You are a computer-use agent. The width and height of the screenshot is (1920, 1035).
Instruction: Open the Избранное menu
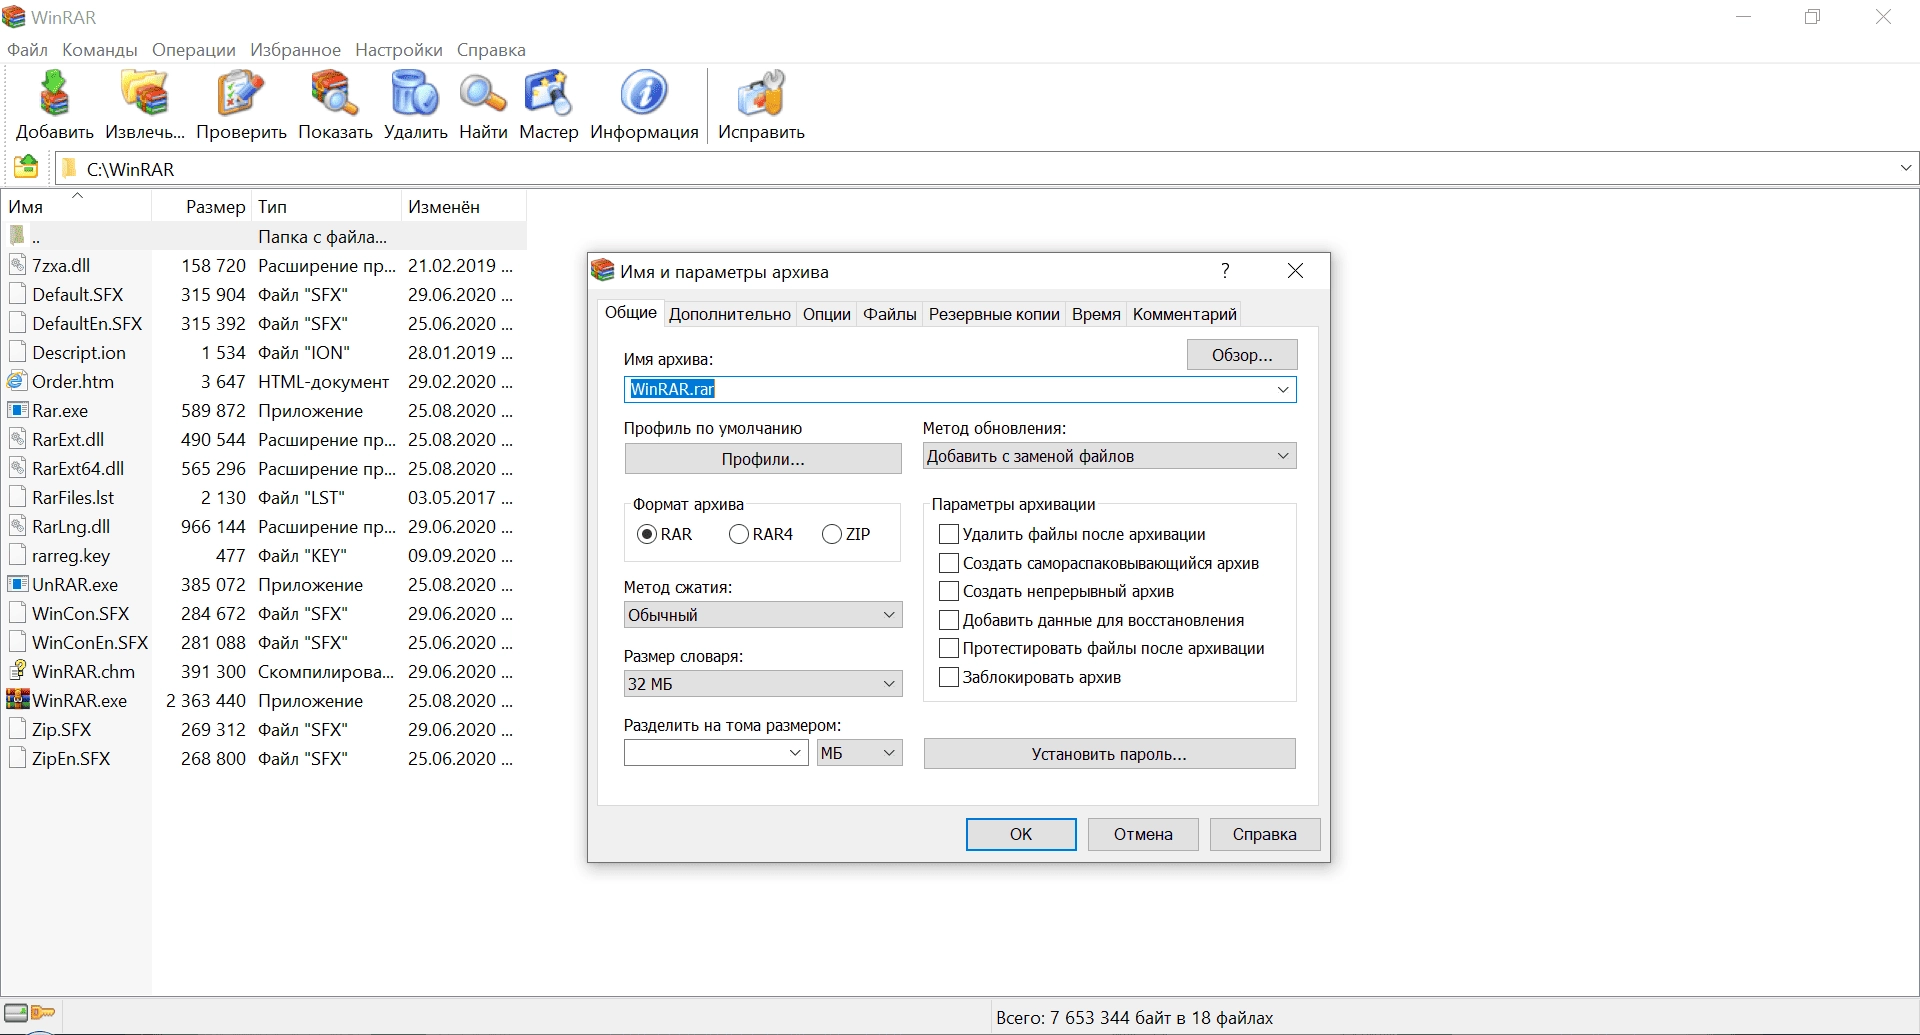[x=295, y=49]
